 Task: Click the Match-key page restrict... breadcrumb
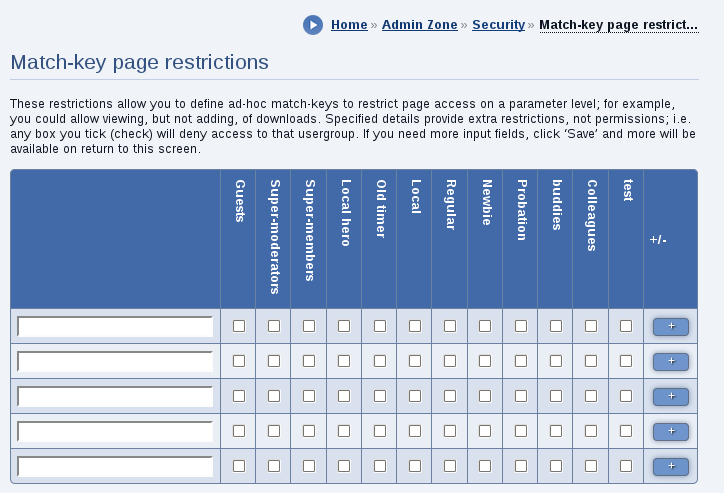pyautogui.click(x=619, y=25)
